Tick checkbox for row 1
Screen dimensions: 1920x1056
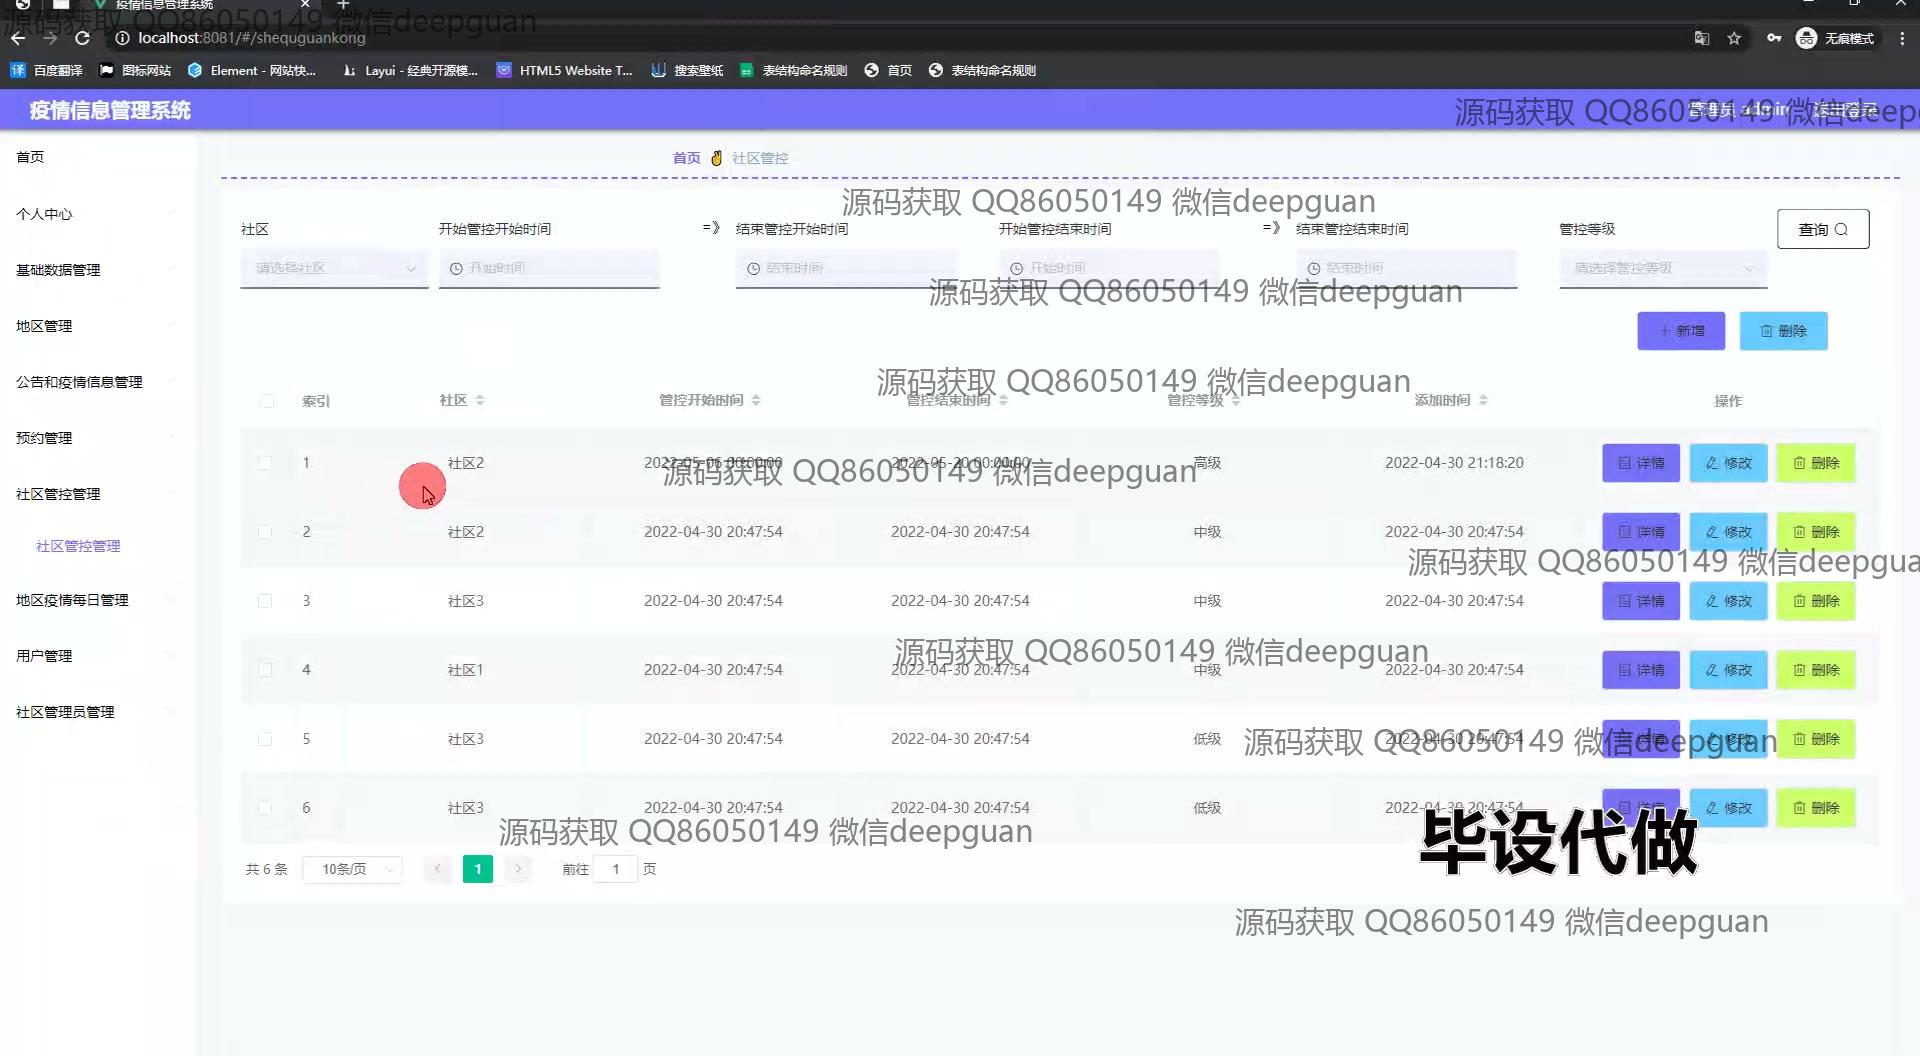tap(265, 463)
